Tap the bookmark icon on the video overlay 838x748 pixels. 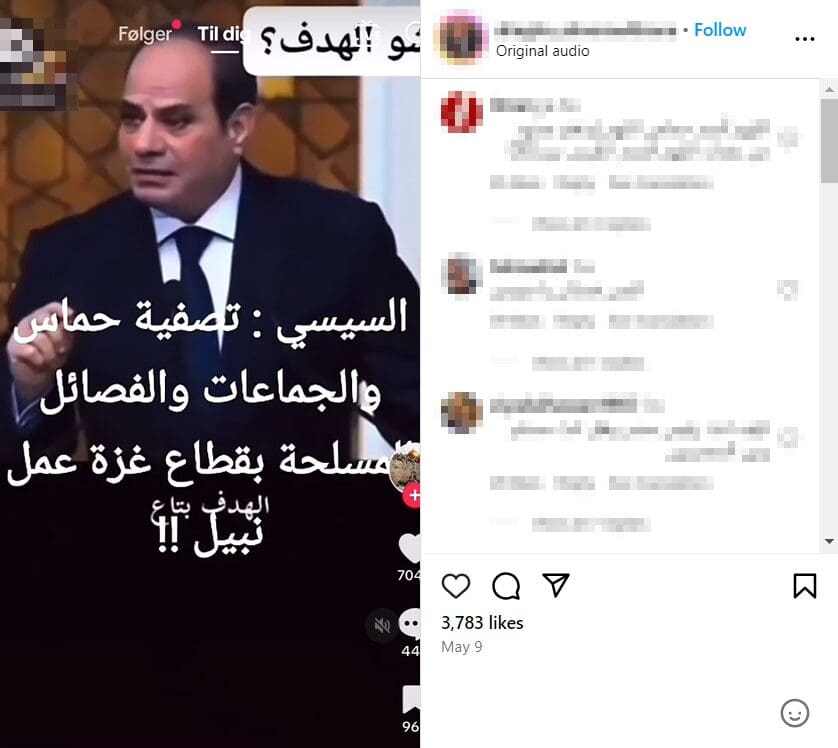(x=411, y=699)
